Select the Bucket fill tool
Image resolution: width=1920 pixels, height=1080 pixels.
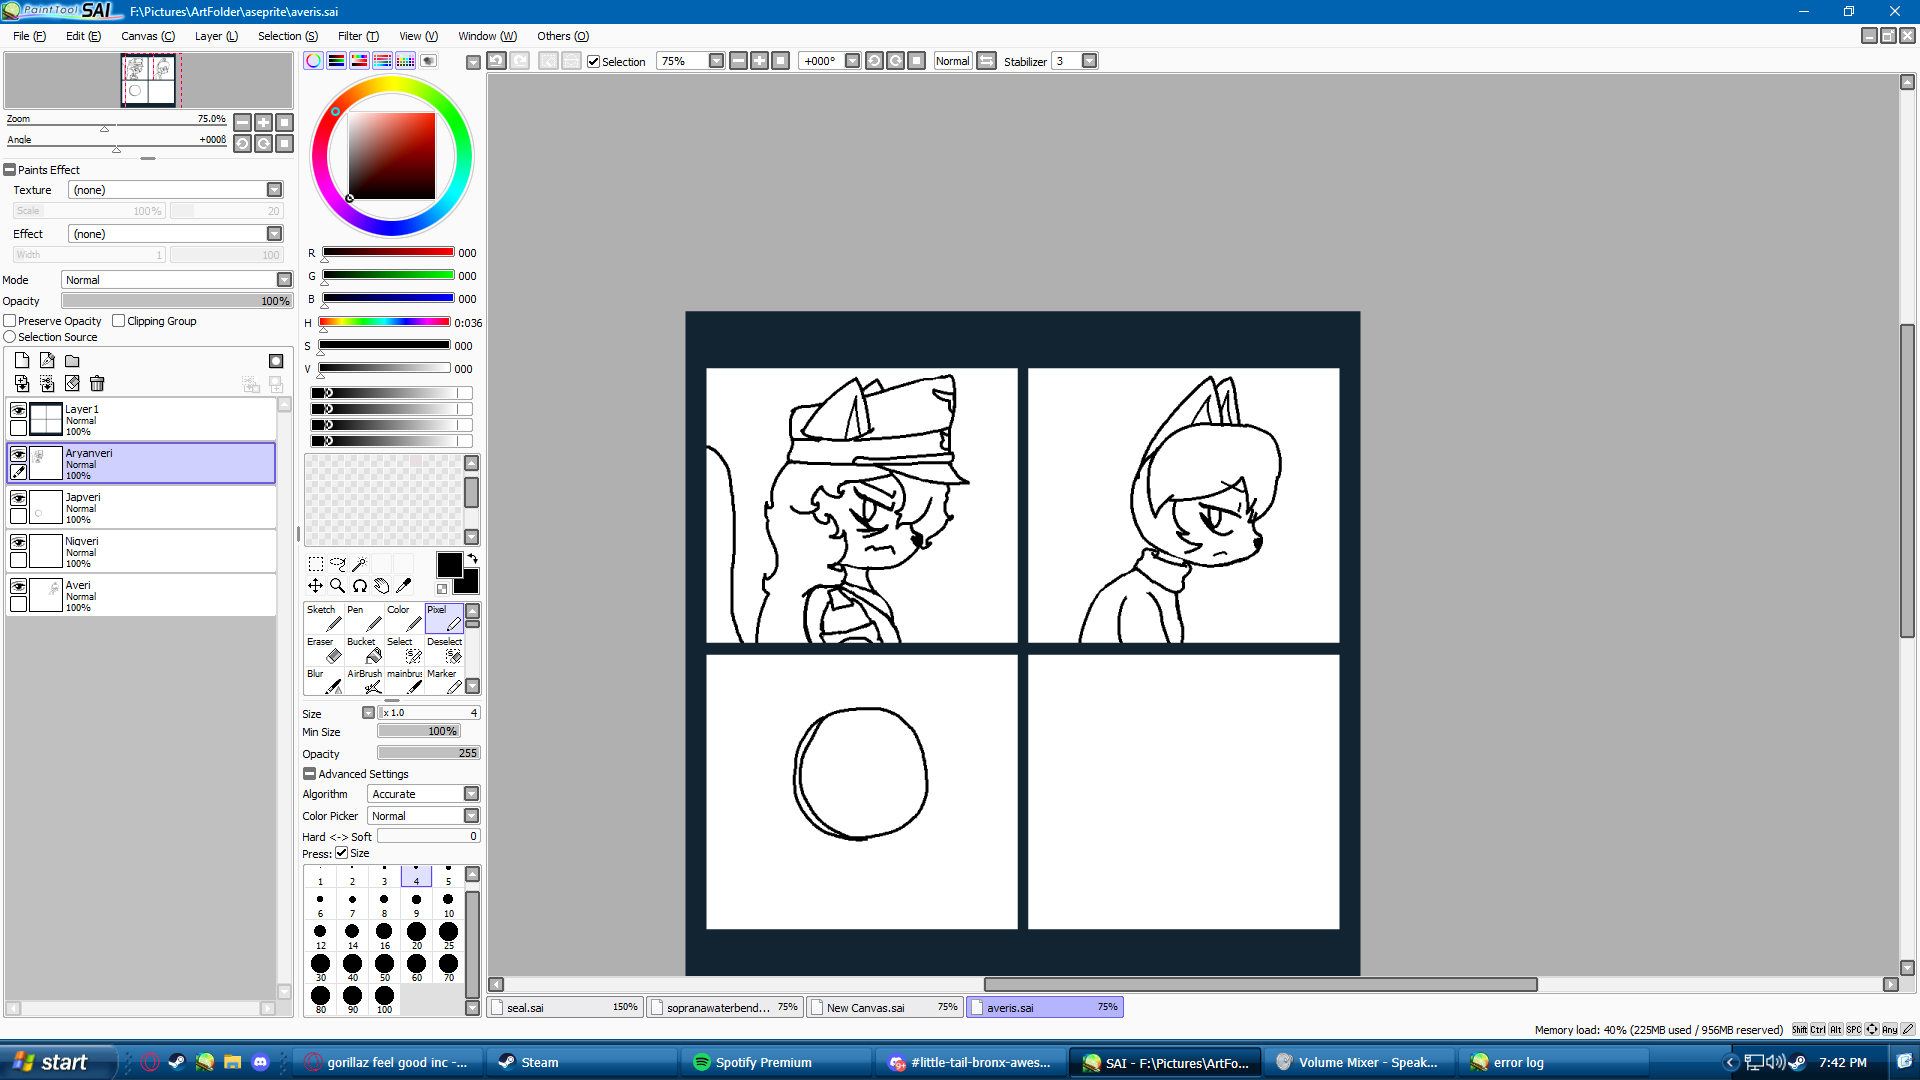pos(362,650)
